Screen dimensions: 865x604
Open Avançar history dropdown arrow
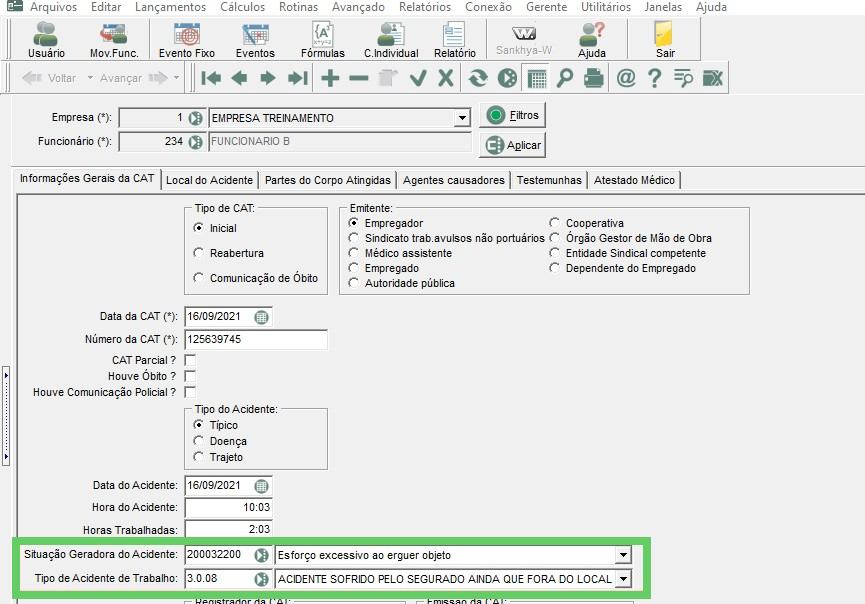tap(176, 78)
